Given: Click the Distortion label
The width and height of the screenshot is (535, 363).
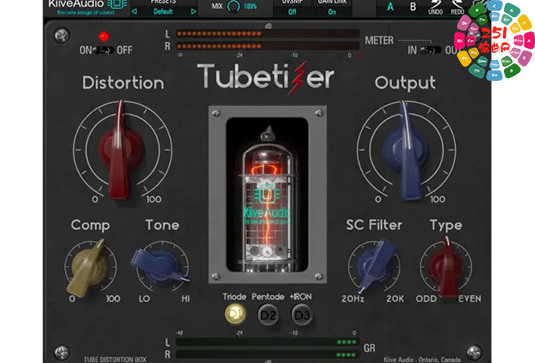Looking at the screenshot, I should (123, 83).
